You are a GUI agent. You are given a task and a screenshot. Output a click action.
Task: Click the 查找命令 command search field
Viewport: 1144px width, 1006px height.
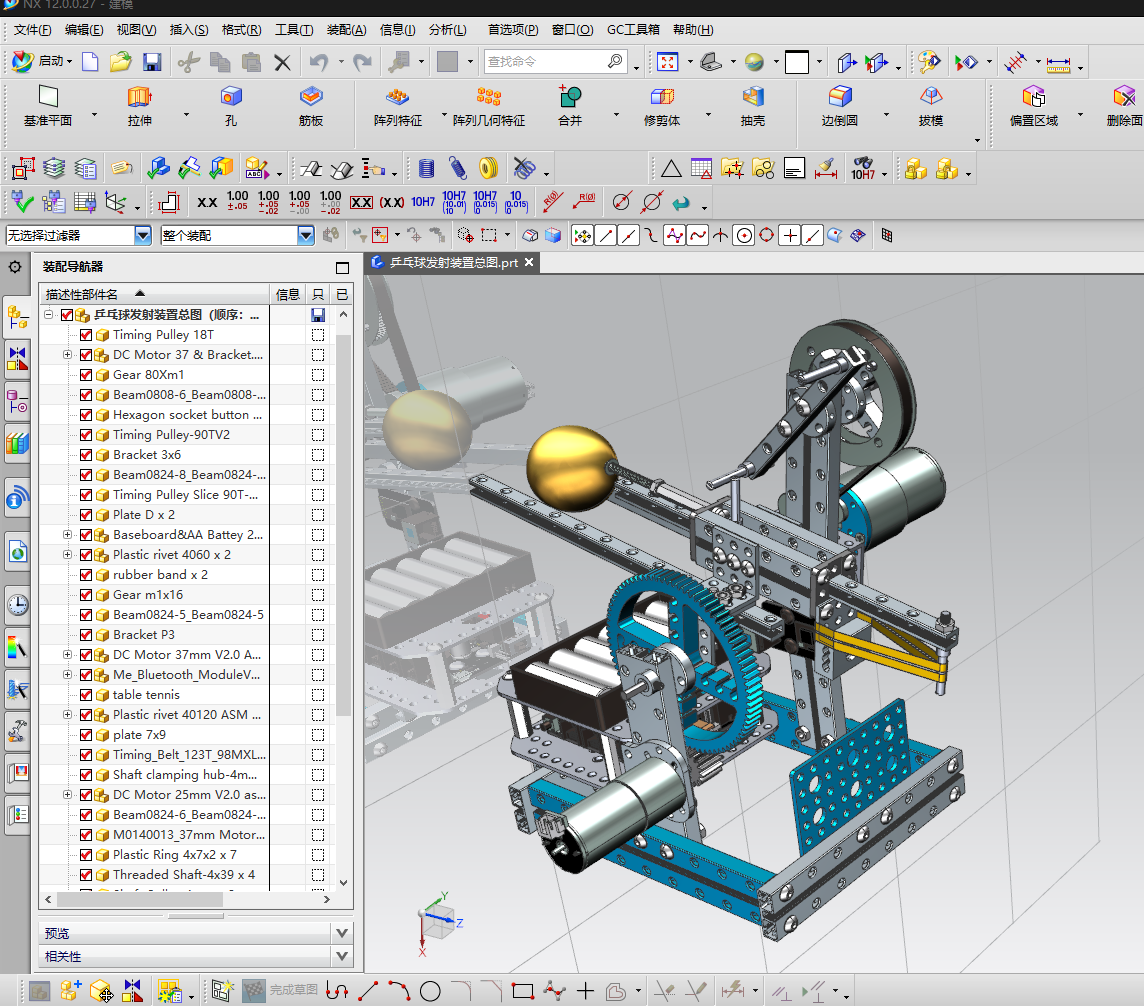pos(545,62)
